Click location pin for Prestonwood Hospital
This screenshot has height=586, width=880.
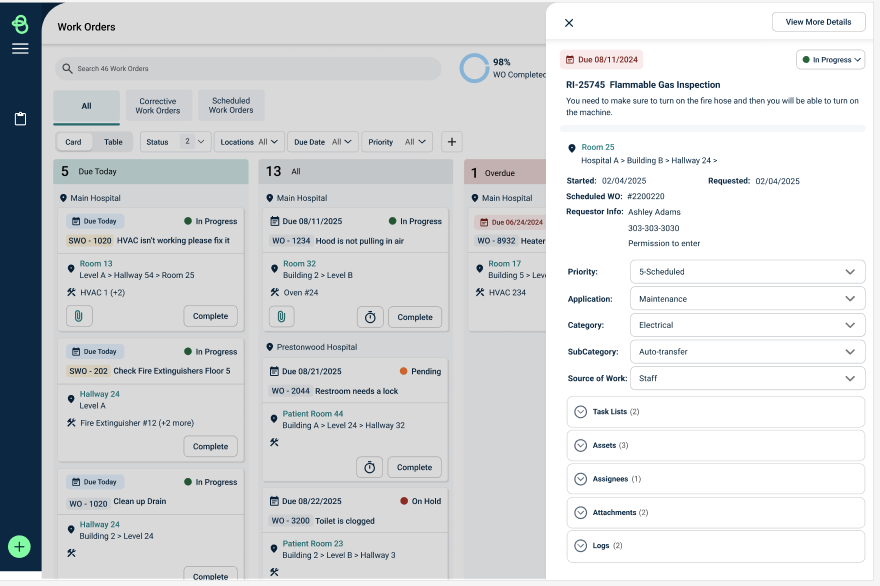269,347
